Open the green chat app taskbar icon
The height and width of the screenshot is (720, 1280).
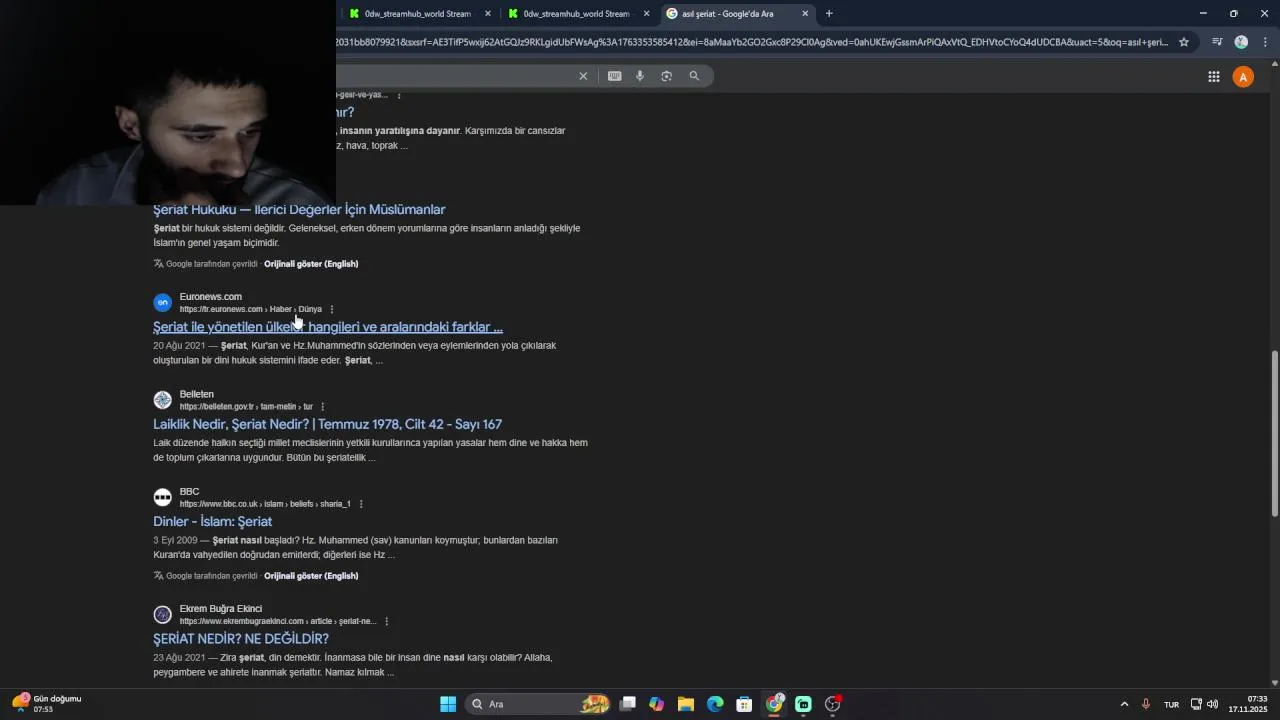[x=803, y=704]
